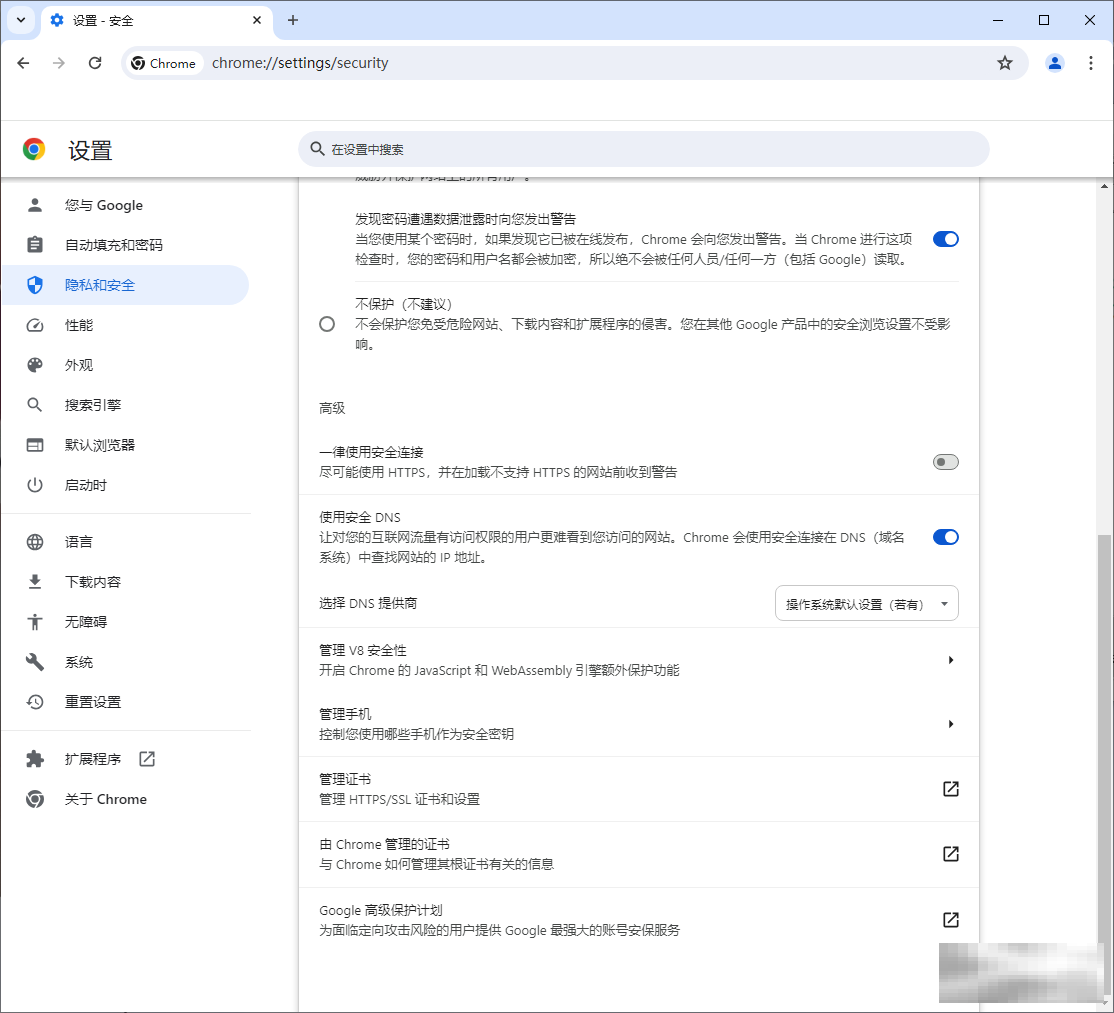Image resolution: width=1114 pixels, height=1013 pixels.
Task: Click the 无障碍 accessibility icon
Action: click(x=35, y=622)
